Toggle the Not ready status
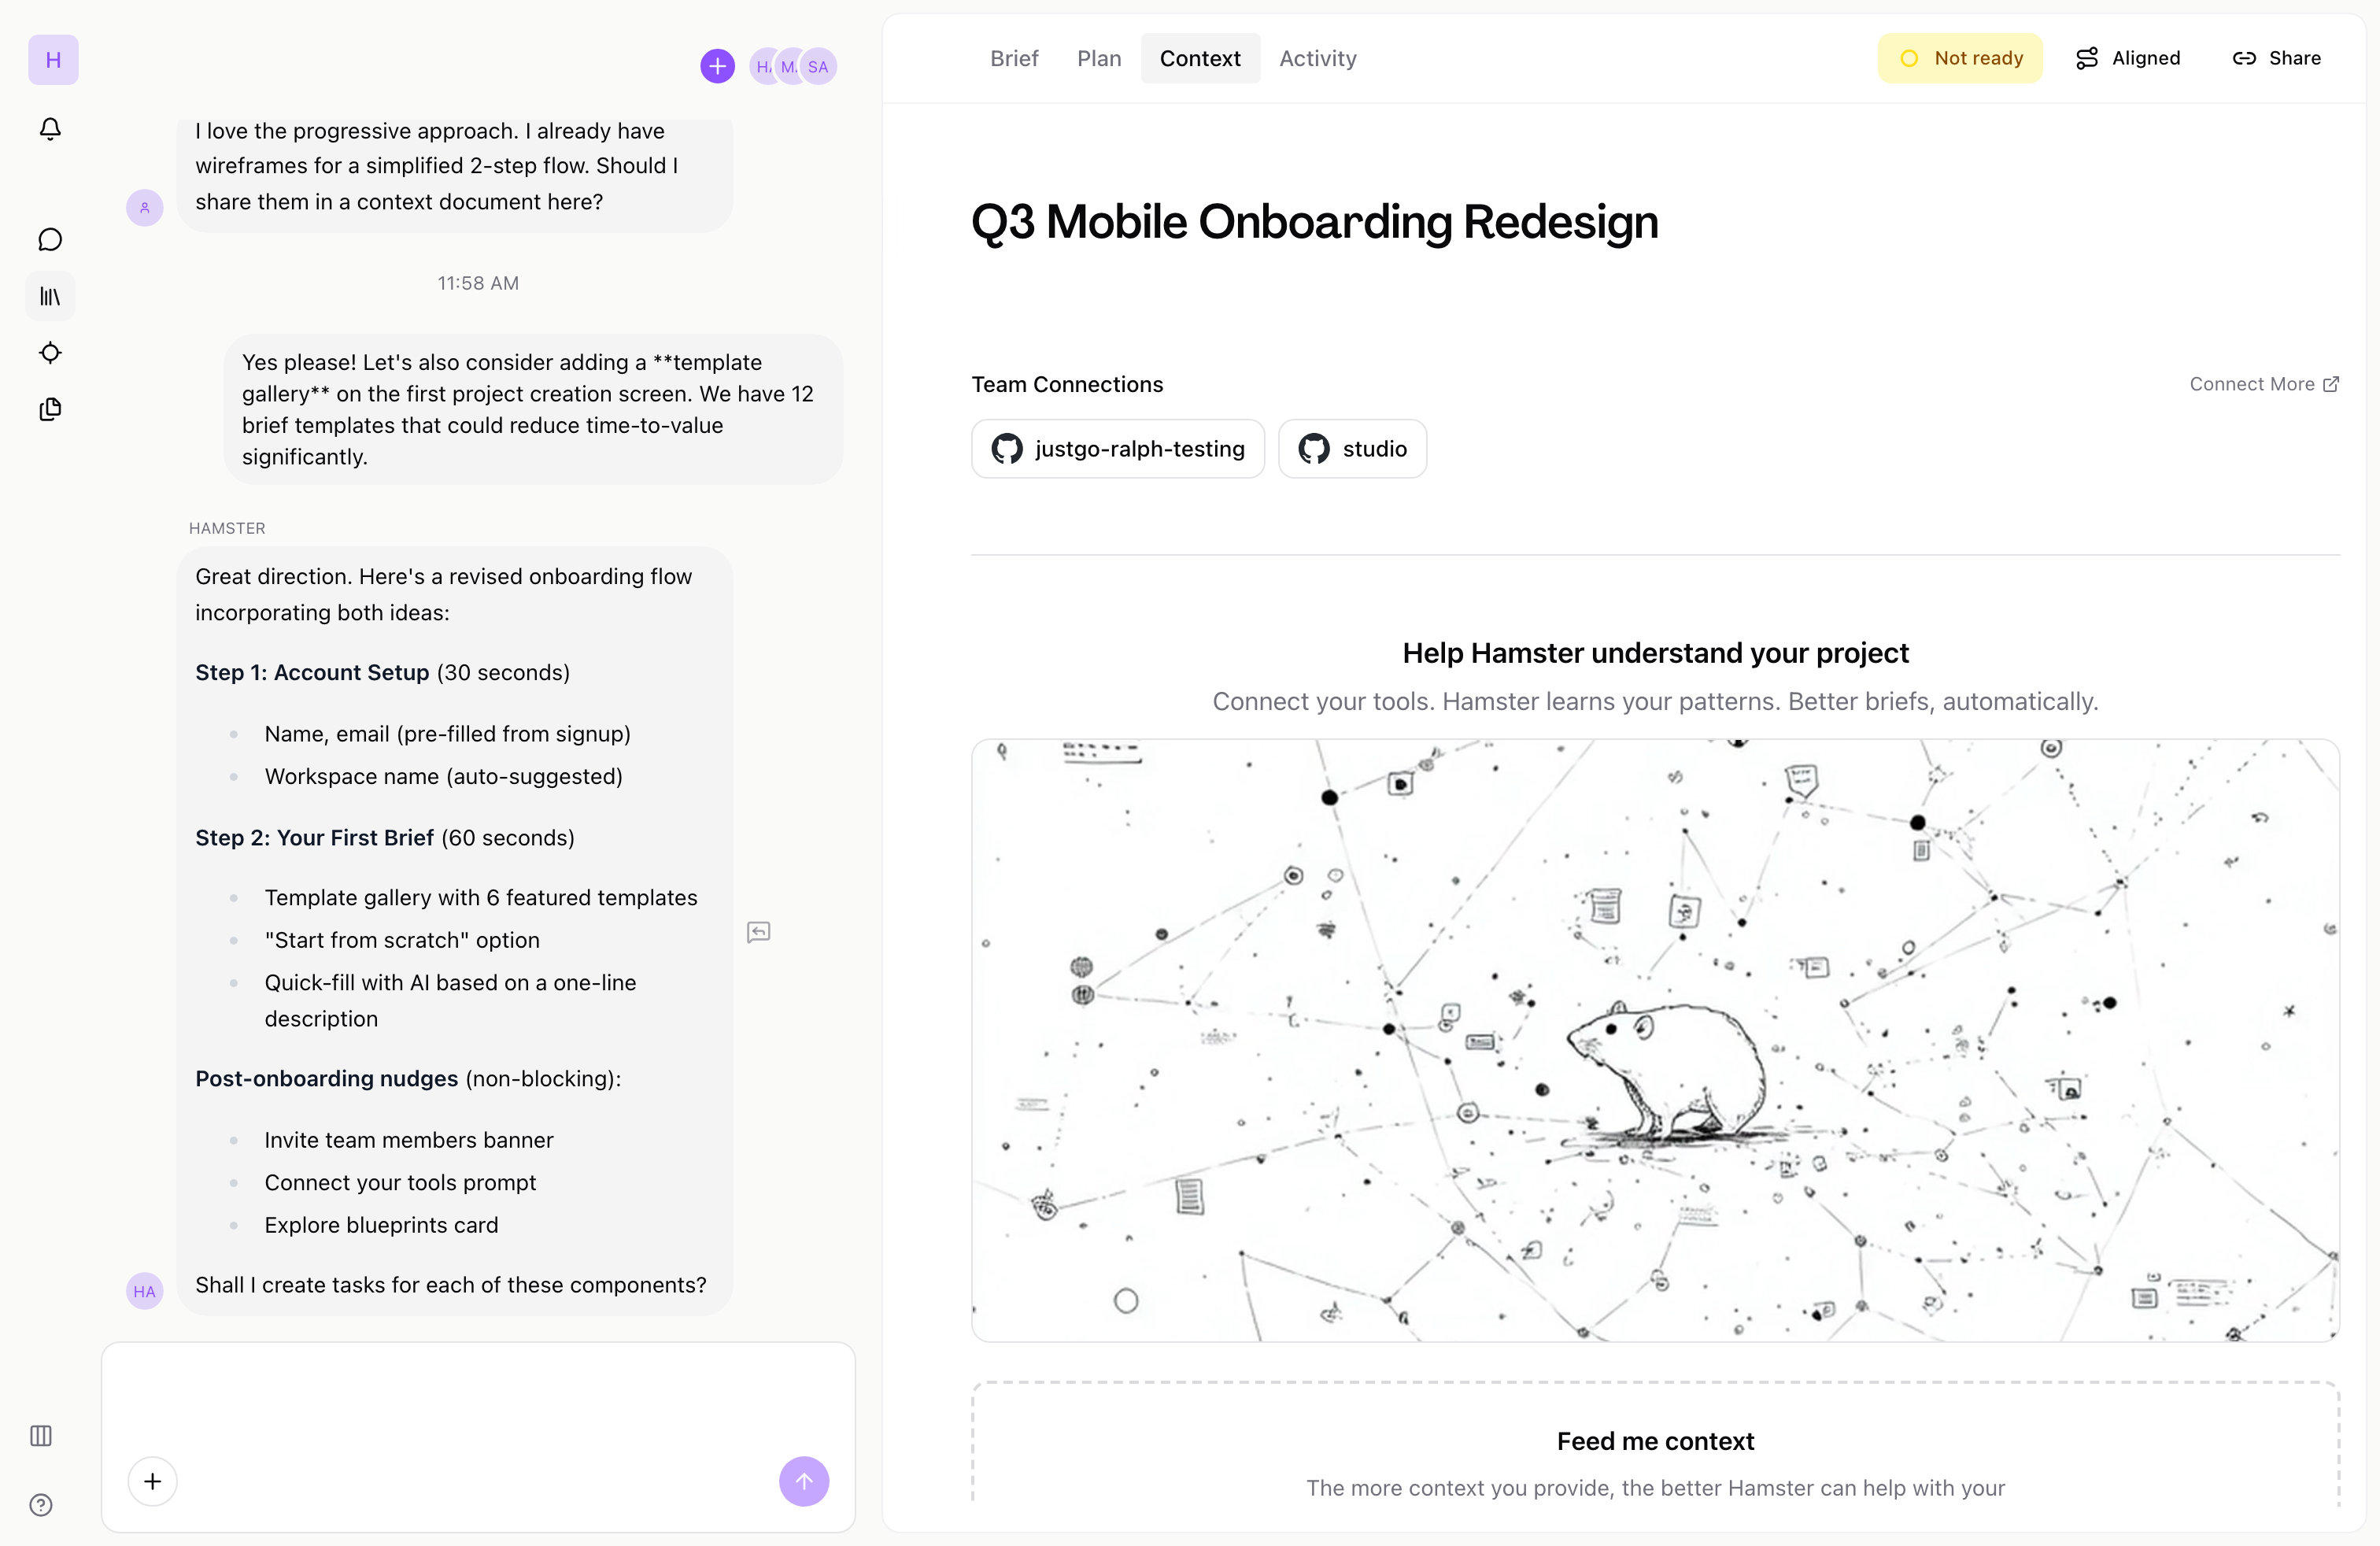 tap(1960, 58)
